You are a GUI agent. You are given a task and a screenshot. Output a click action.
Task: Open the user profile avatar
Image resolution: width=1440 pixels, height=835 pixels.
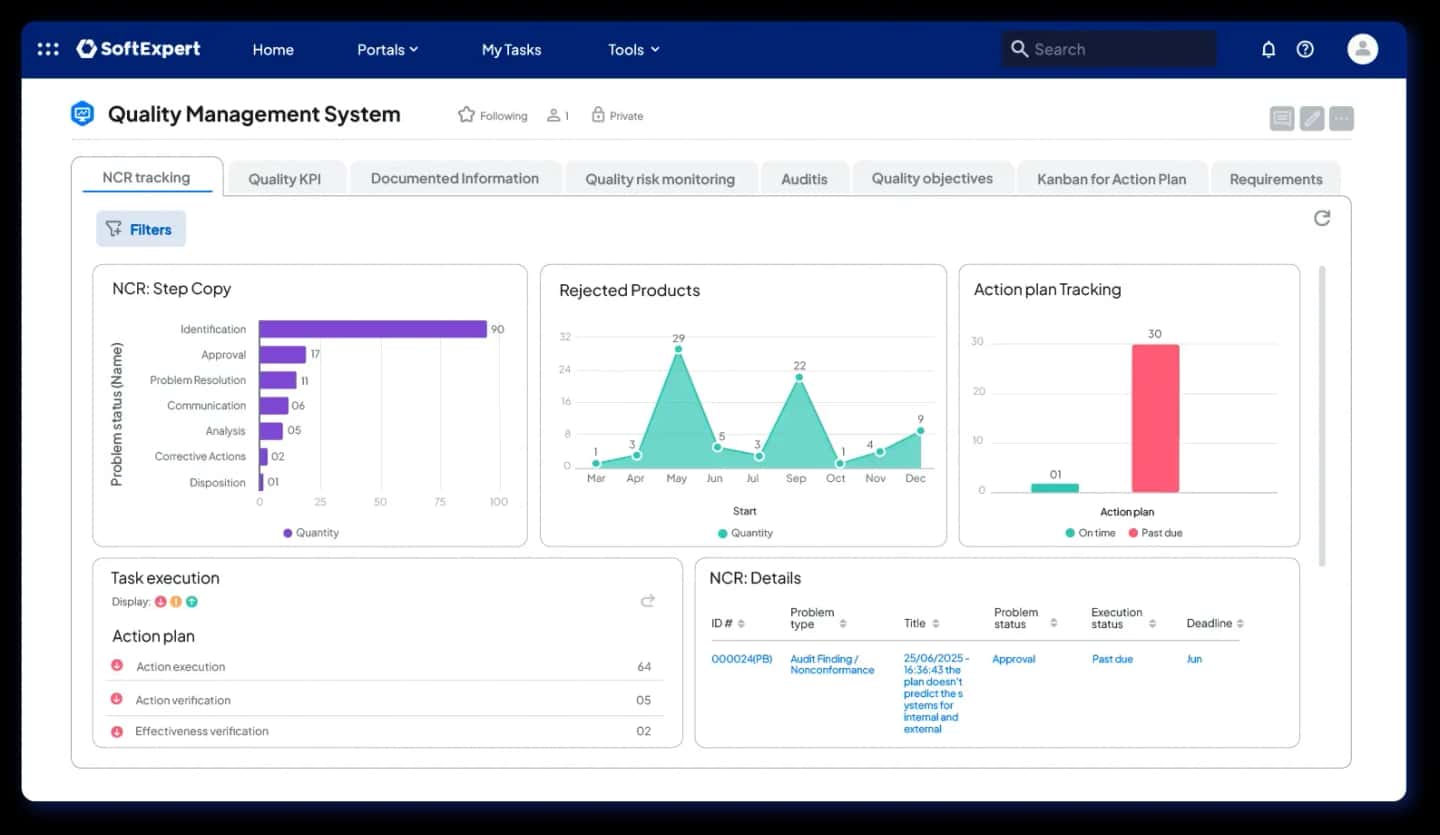pos(1362,49)
